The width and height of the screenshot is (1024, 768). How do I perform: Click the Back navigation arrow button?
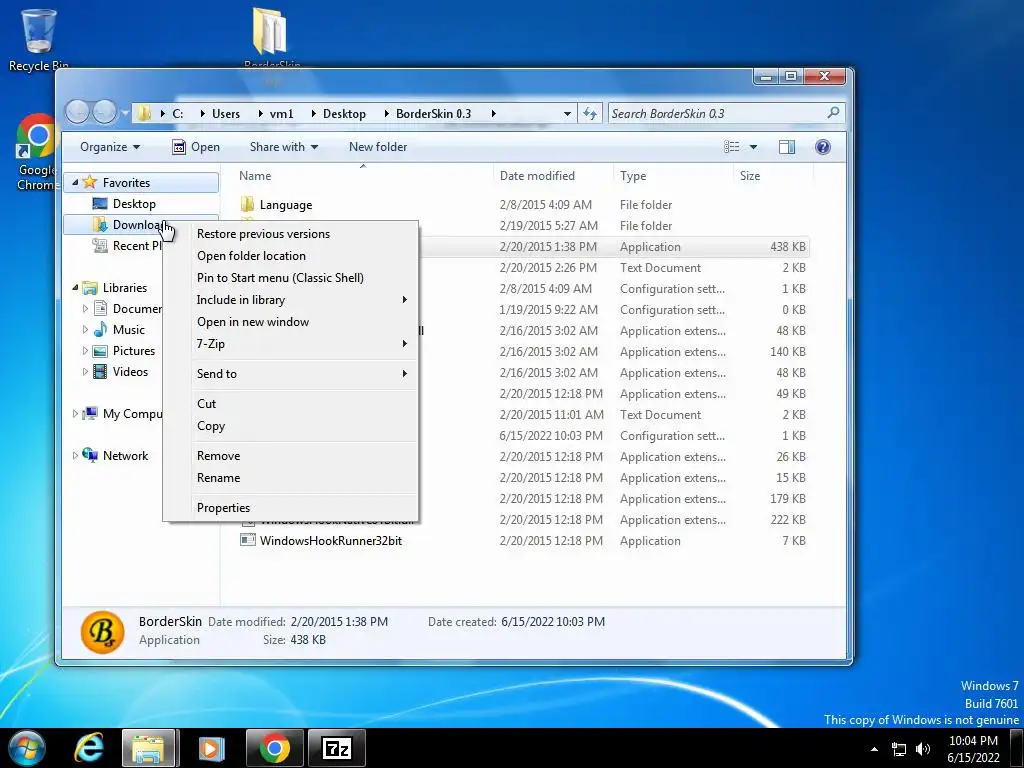coord(77,112)
